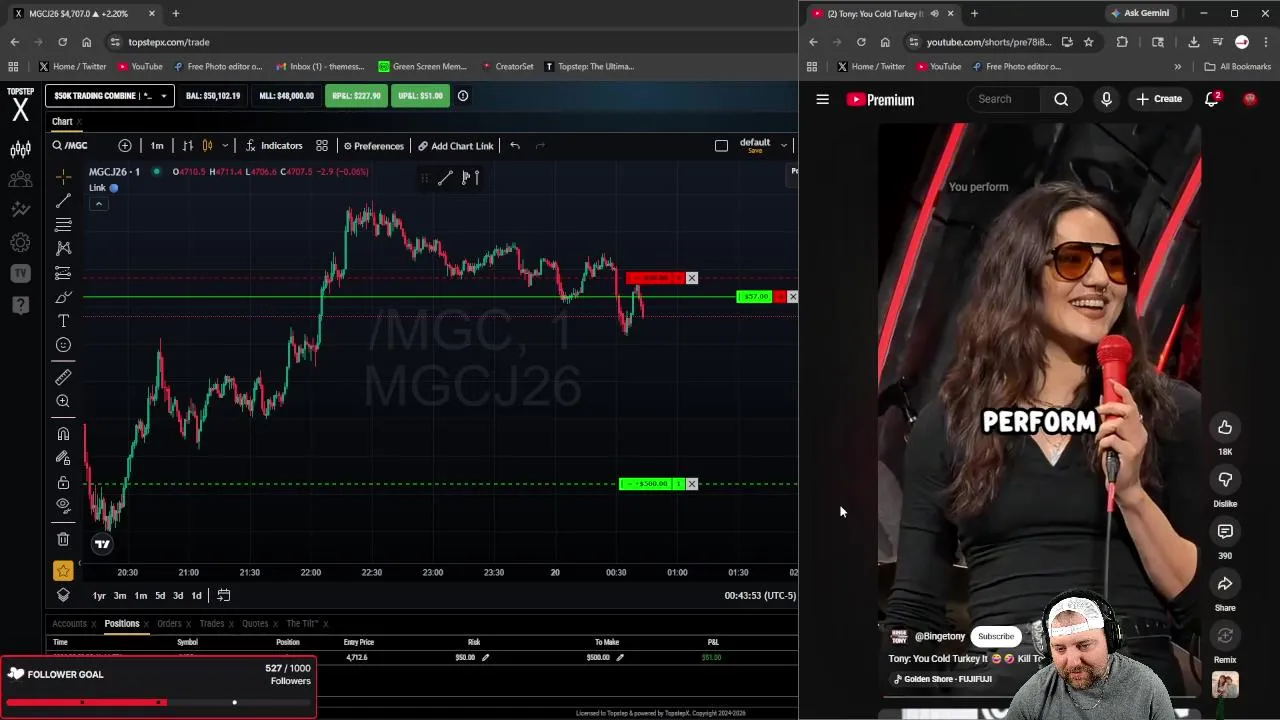This screenshot has width=1280, height=720.
Task: Click the /MGC symbol search field
Action: pyautogui.click(x=78, y=146)
